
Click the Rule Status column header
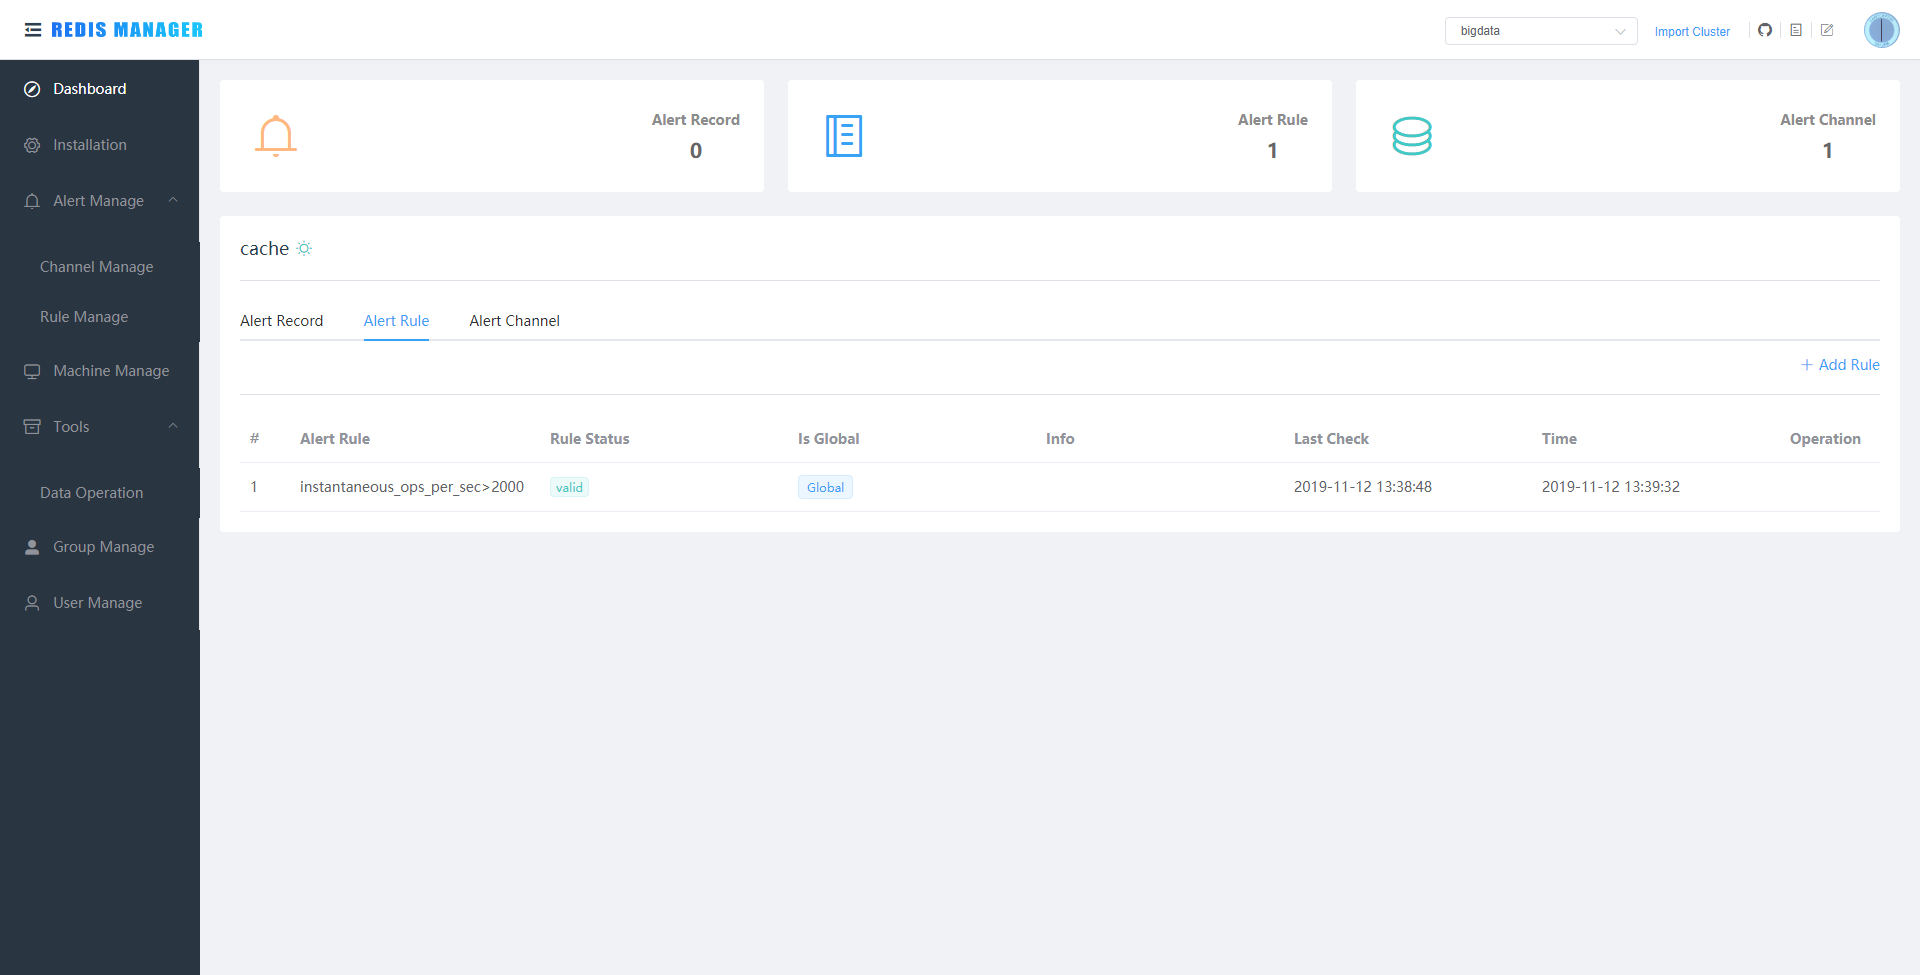[590, 439]
